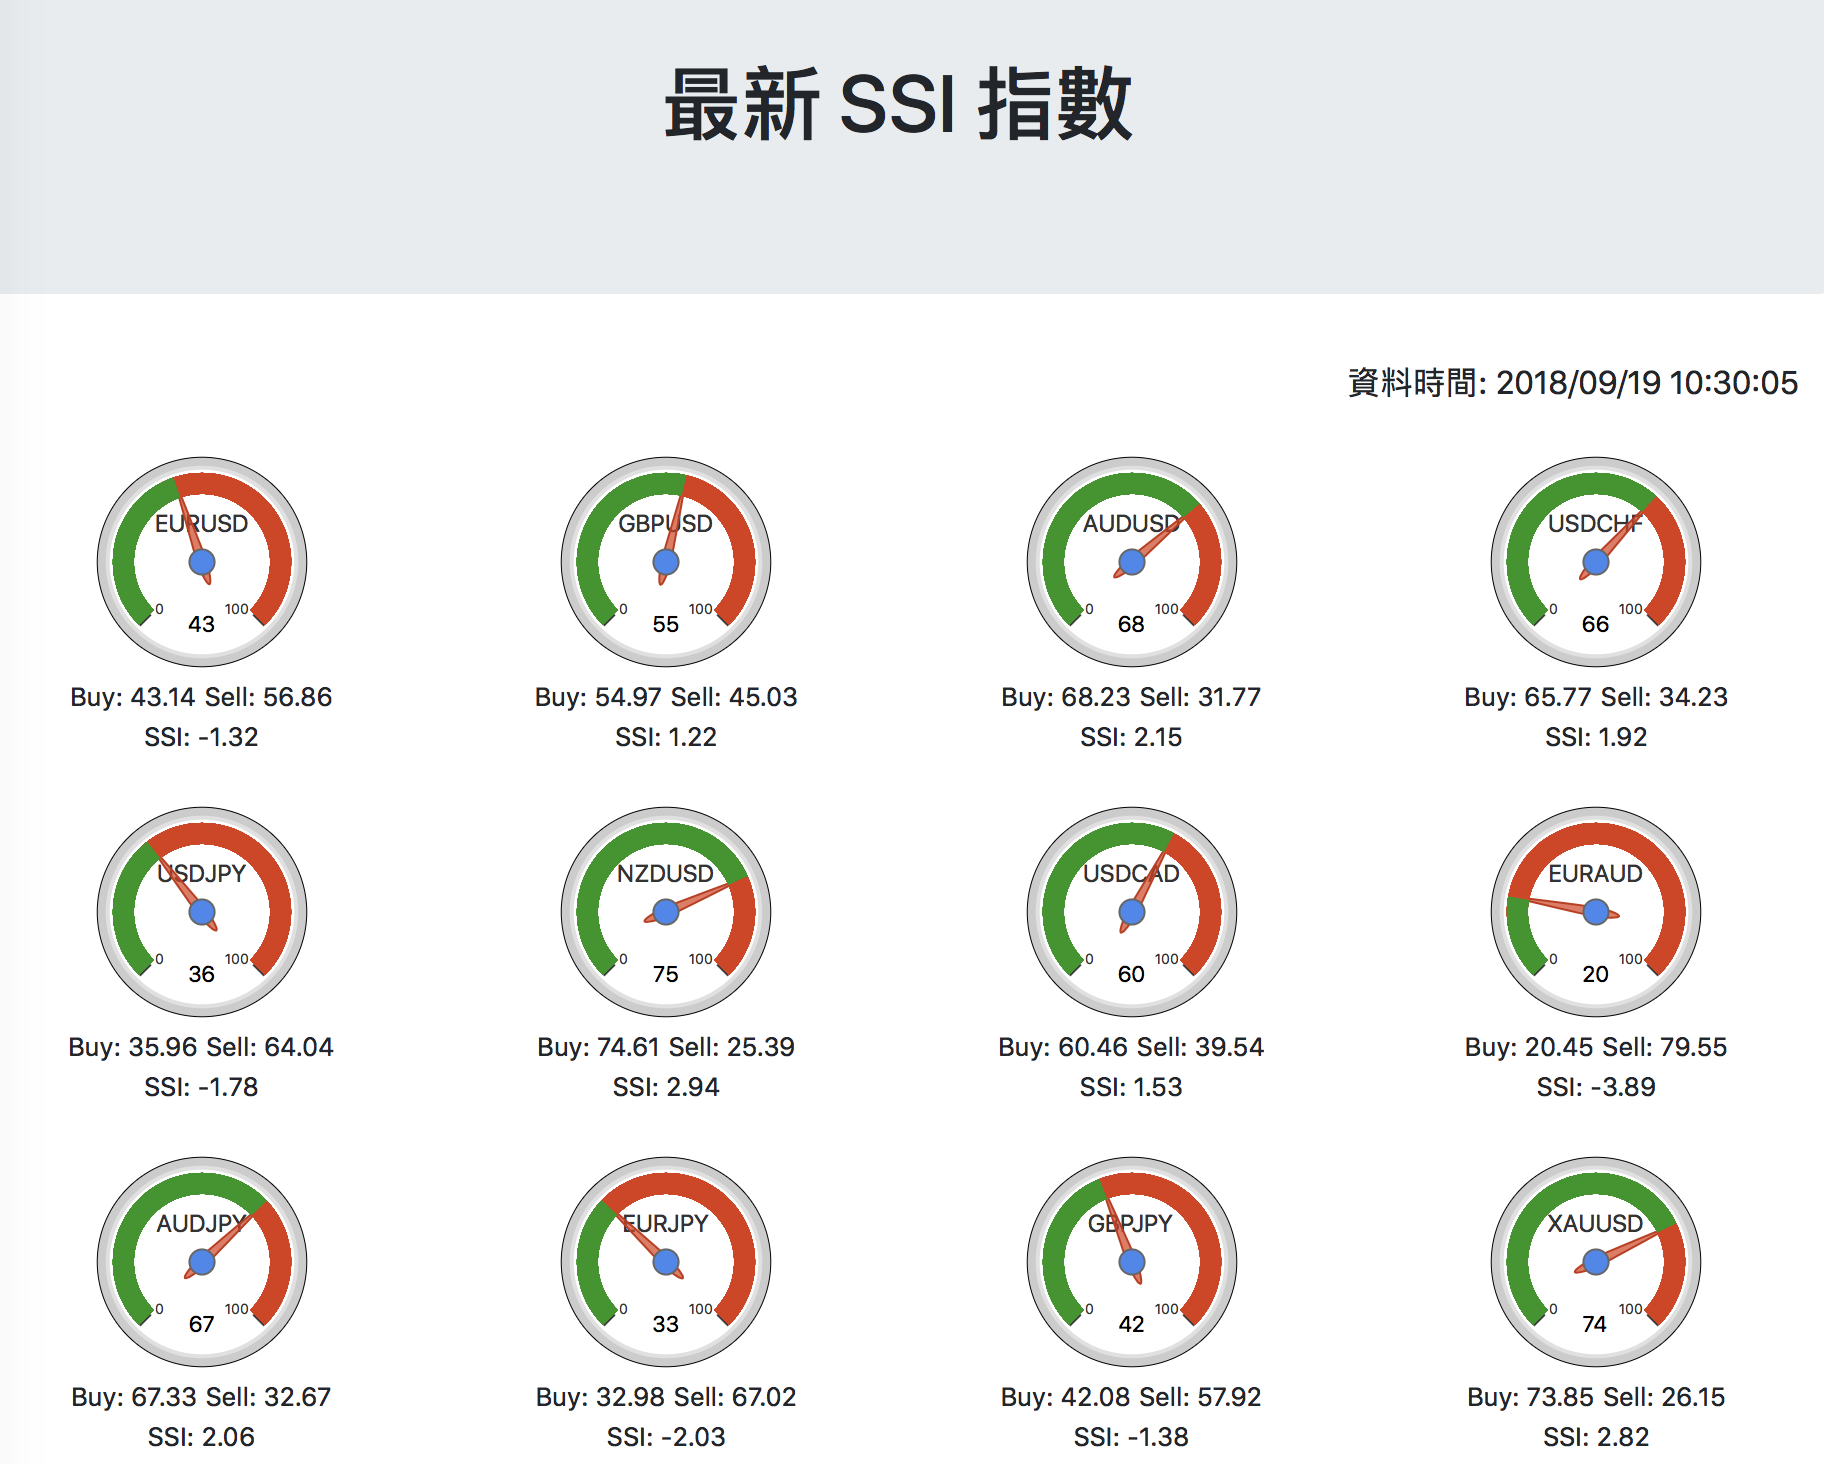Open the USDCHF gauge dial
1824x1464 pixels.
[1596, 562]
